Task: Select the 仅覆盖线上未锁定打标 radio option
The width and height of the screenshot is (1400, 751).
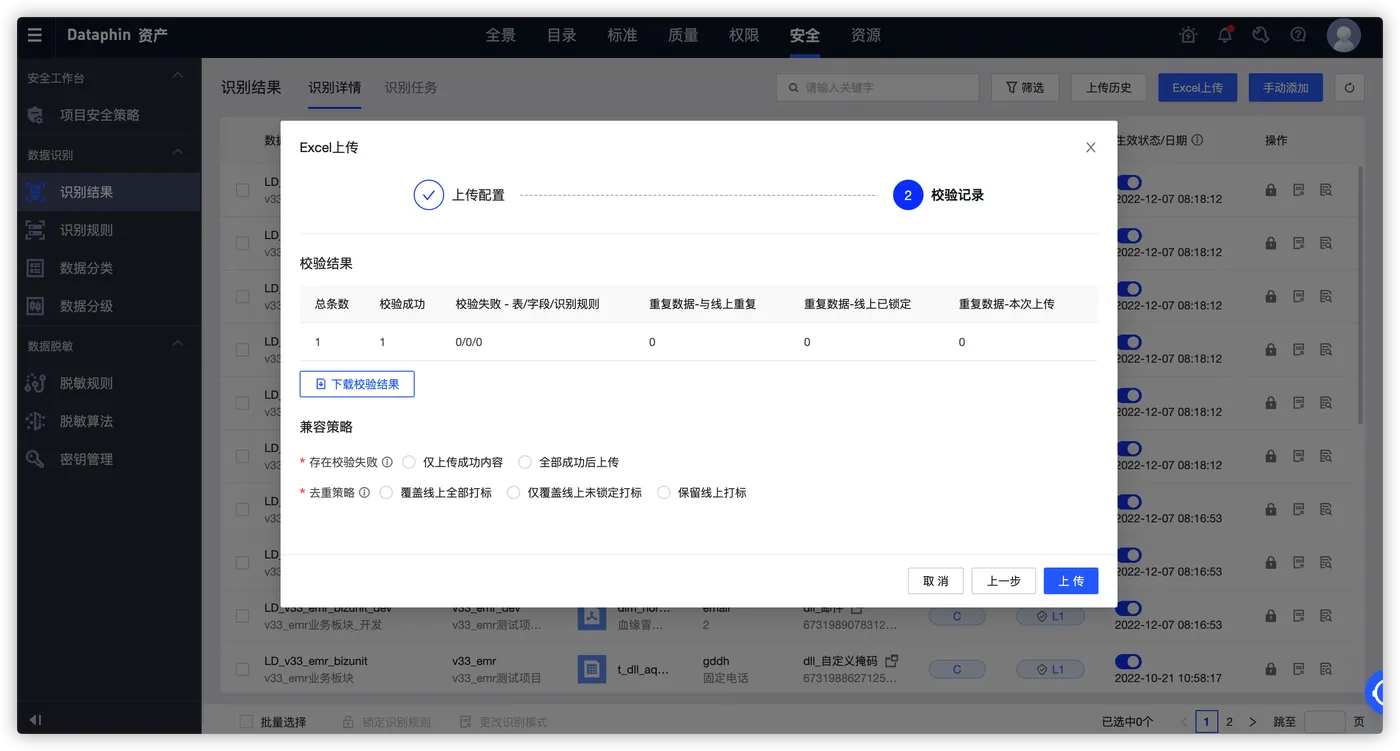Action: pos(513,492)
